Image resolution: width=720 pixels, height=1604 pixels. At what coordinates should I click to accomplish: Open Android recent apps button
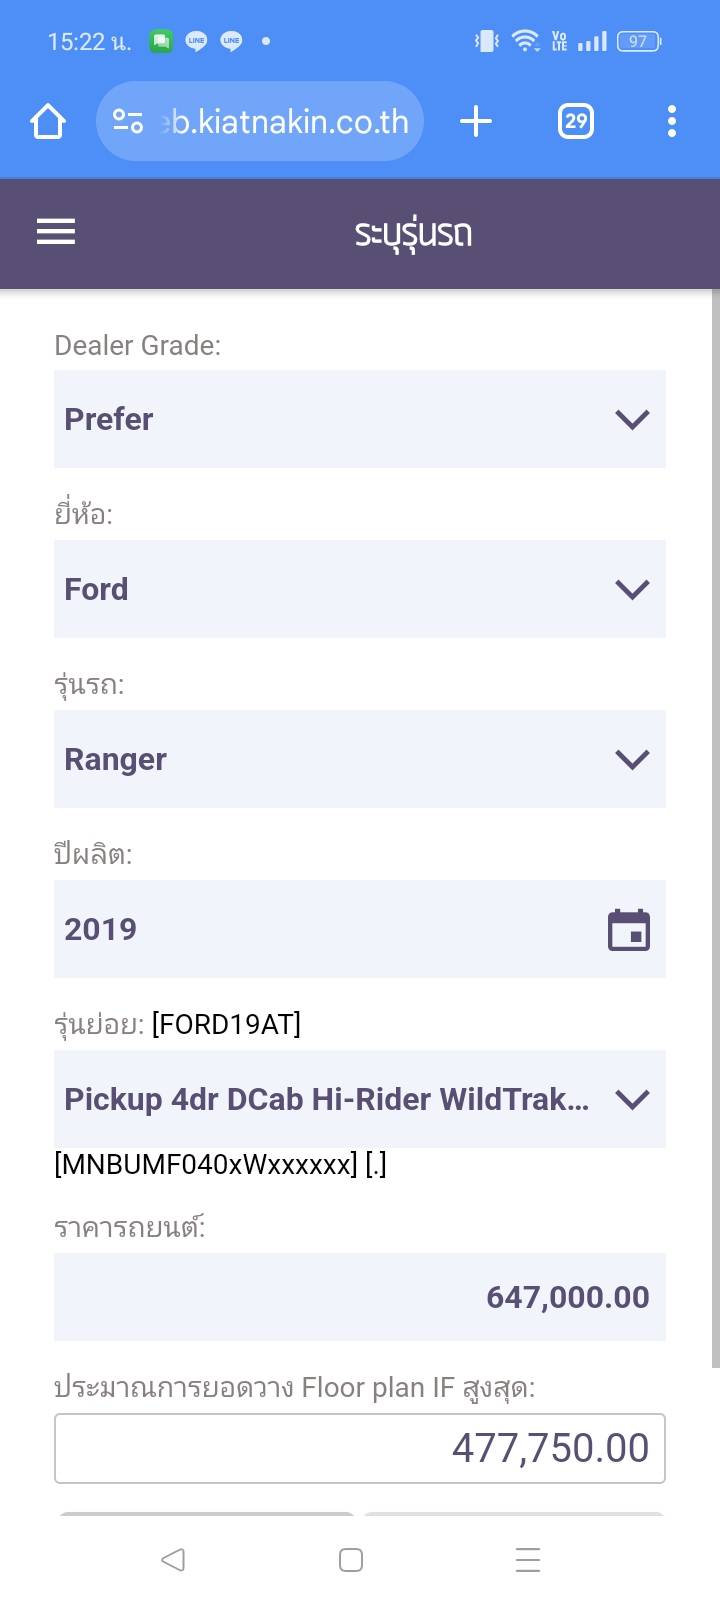pos(527,1560)
